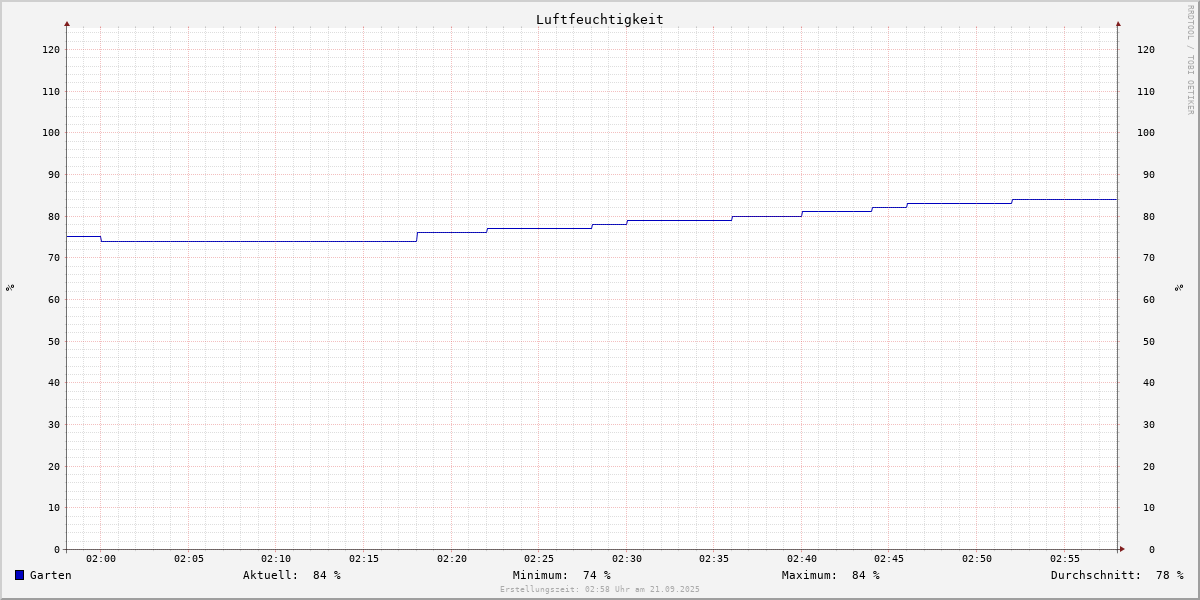Select the 50 label on the left axis

click(54, 341)
